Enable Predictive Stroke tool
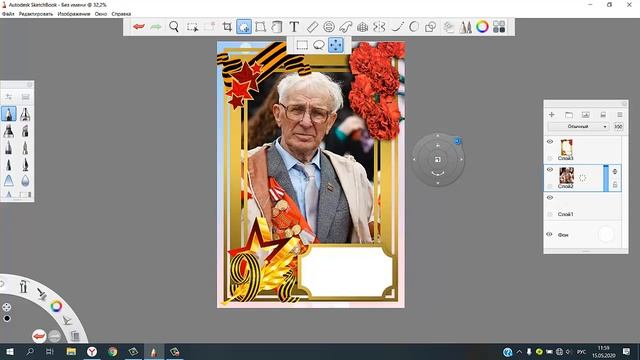This screenshot has height=360, width=640. (413, 27)
